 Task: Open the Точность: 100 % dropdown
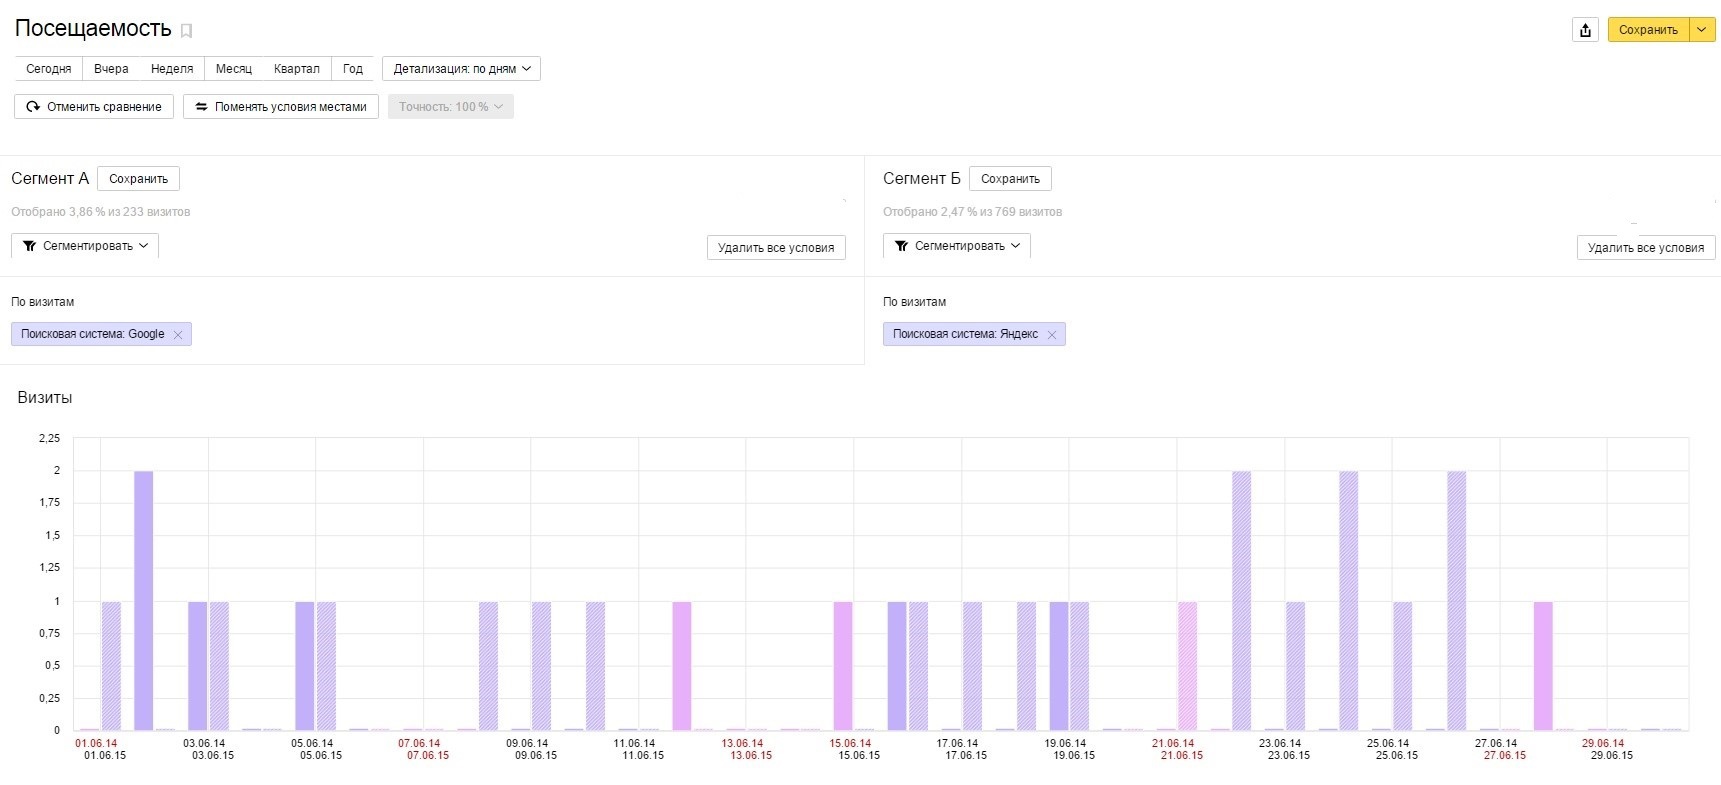click(x=451, y=107)
